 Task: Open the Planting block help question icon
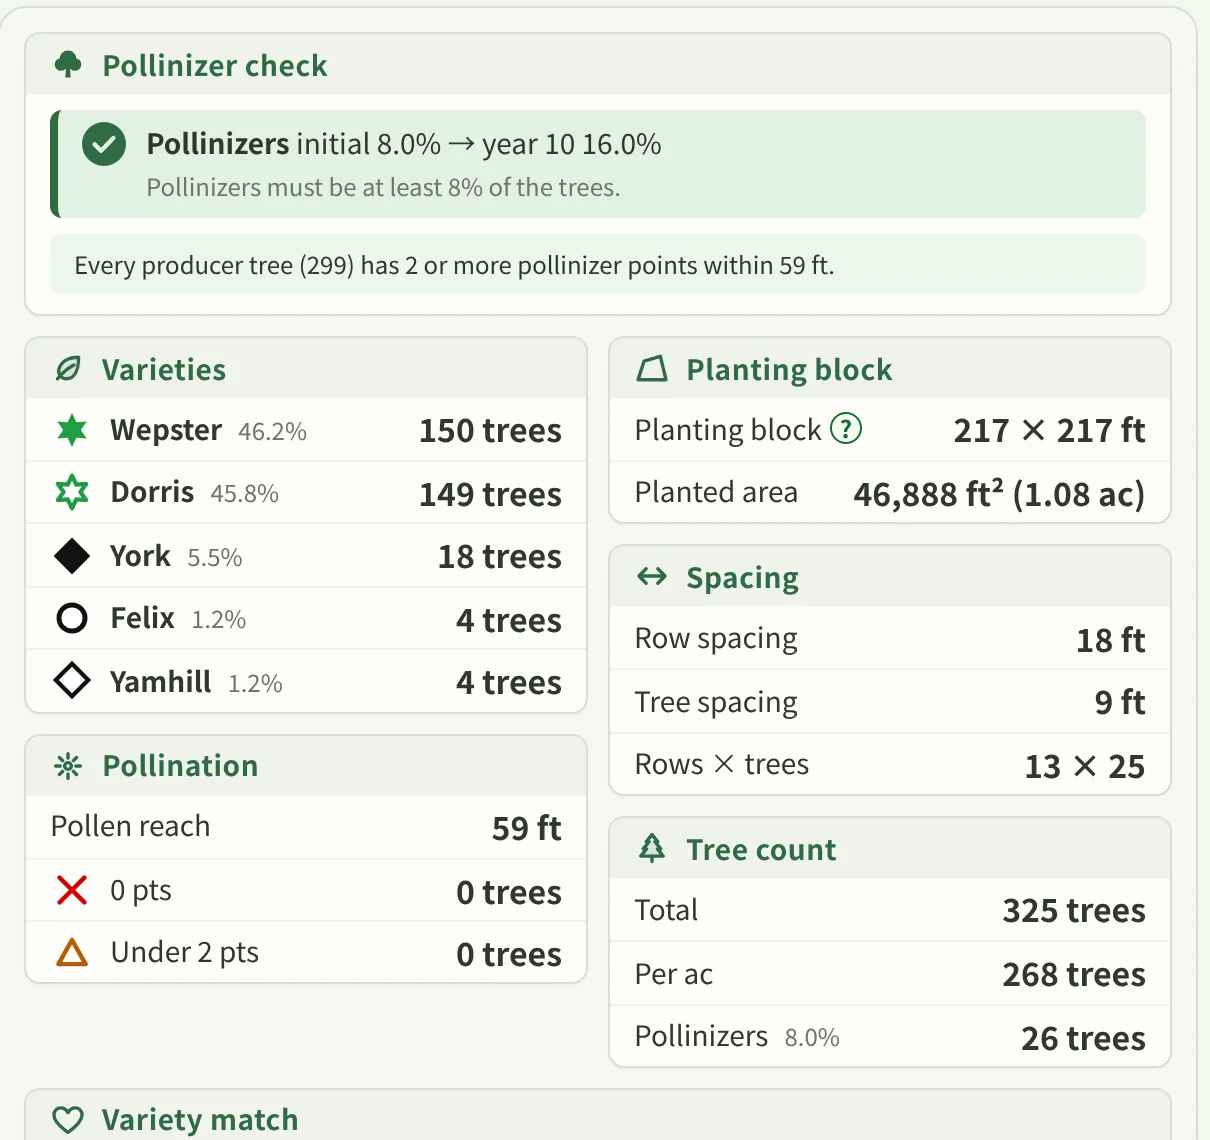pos(846,429)
